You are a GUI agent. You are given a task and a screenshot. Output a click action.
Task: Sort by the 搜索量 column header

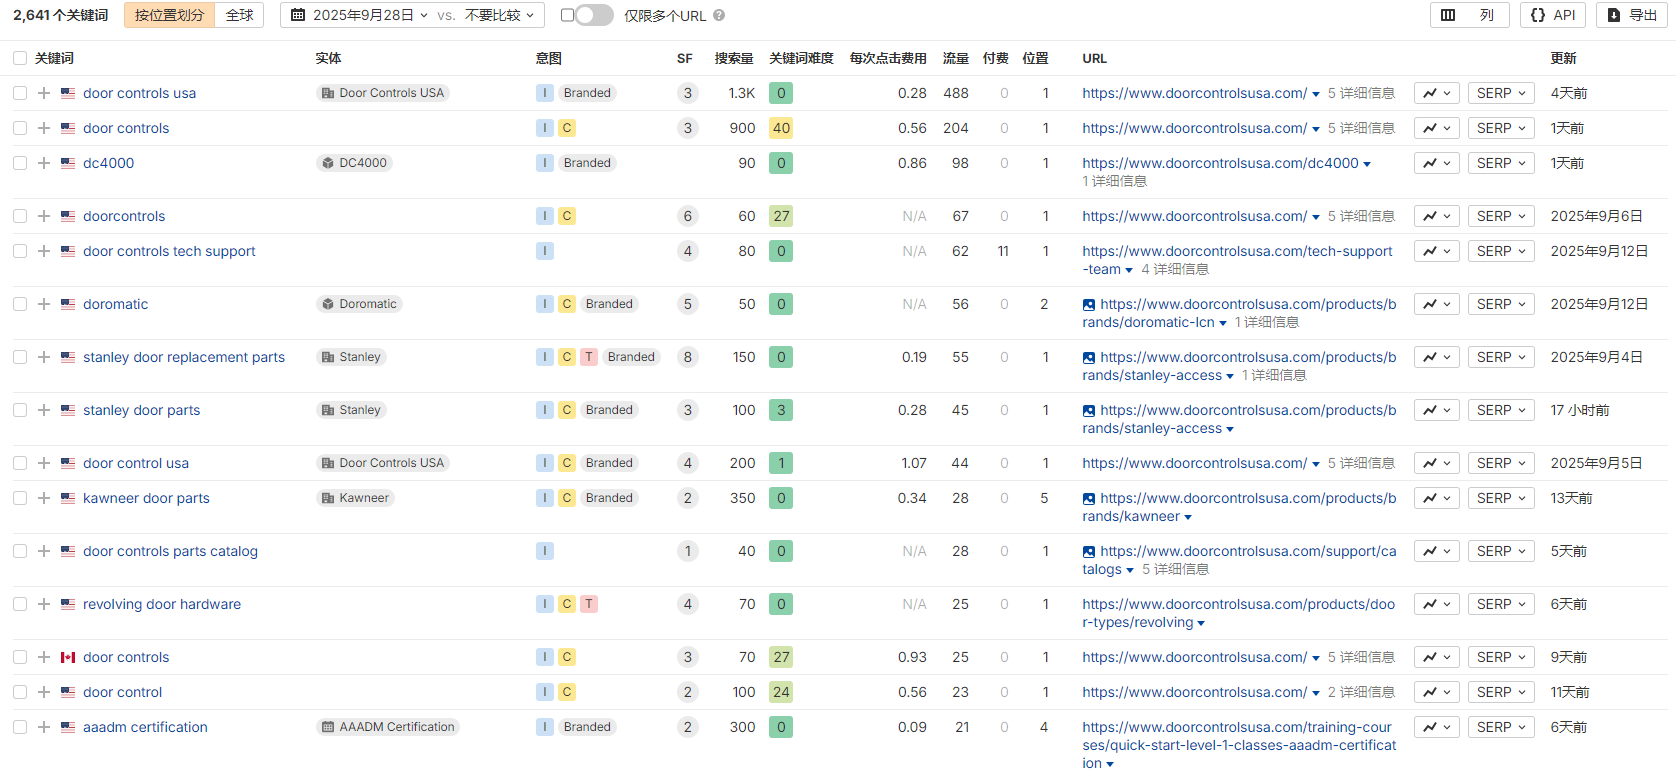734,58
